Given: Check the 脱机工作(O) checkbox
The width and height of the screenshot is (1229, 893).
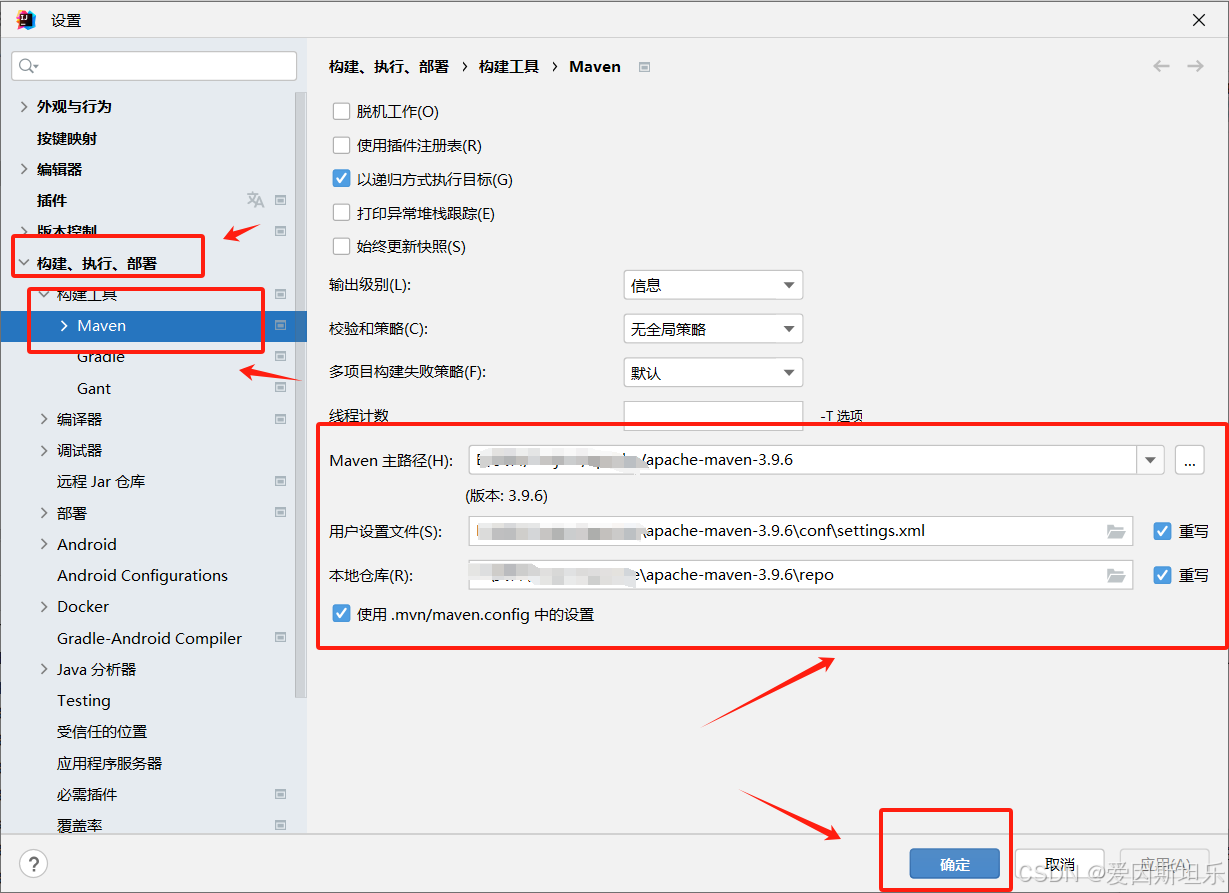Looking at the screenshot, I should point(341,112).
